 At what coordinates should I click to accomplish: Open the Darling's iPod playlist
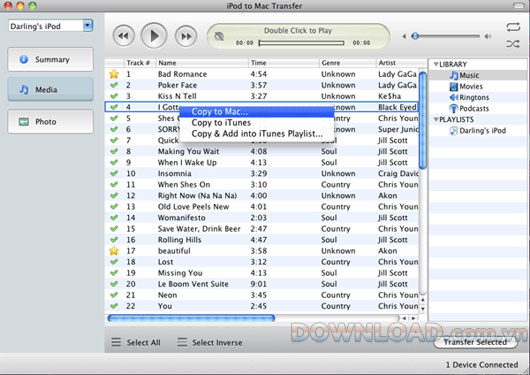point(477,131)
